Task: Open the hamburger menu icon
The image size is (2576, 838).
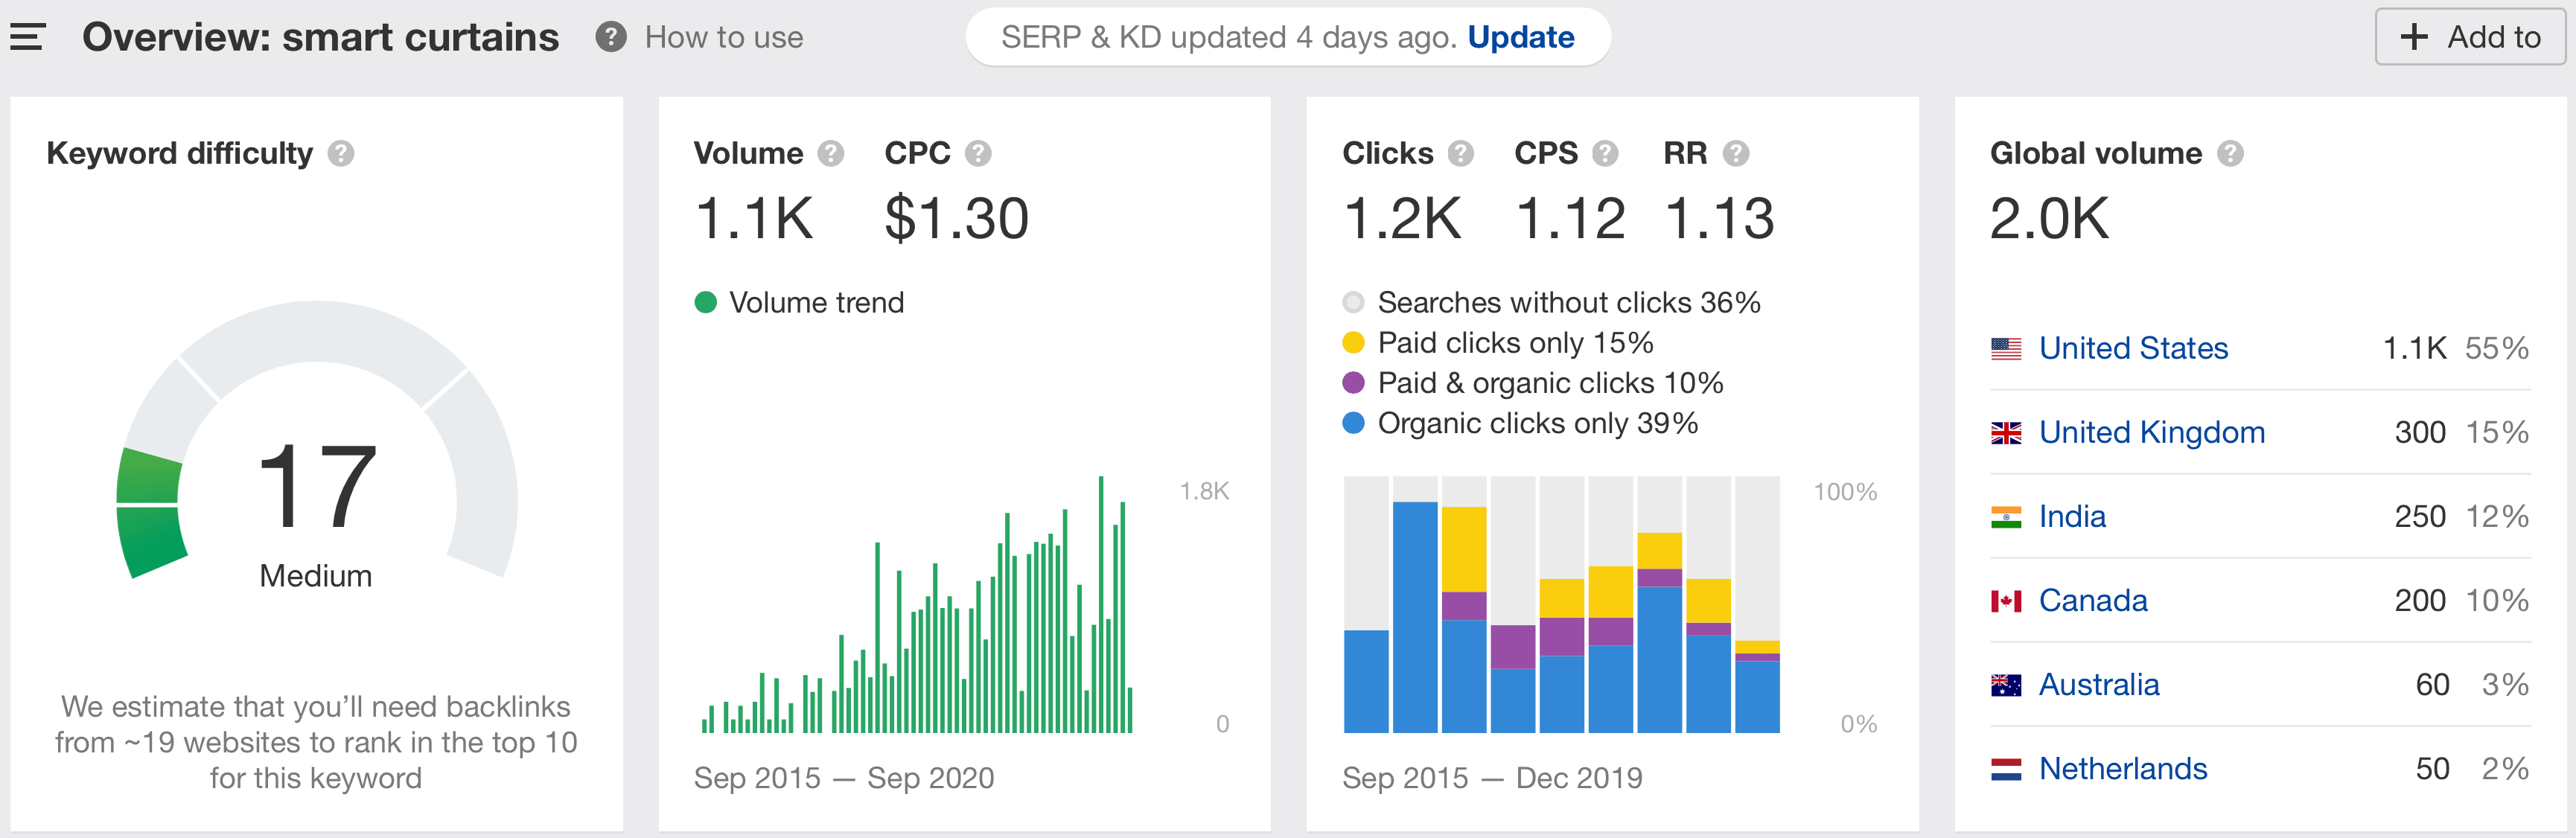Action: tap(28, 37)
